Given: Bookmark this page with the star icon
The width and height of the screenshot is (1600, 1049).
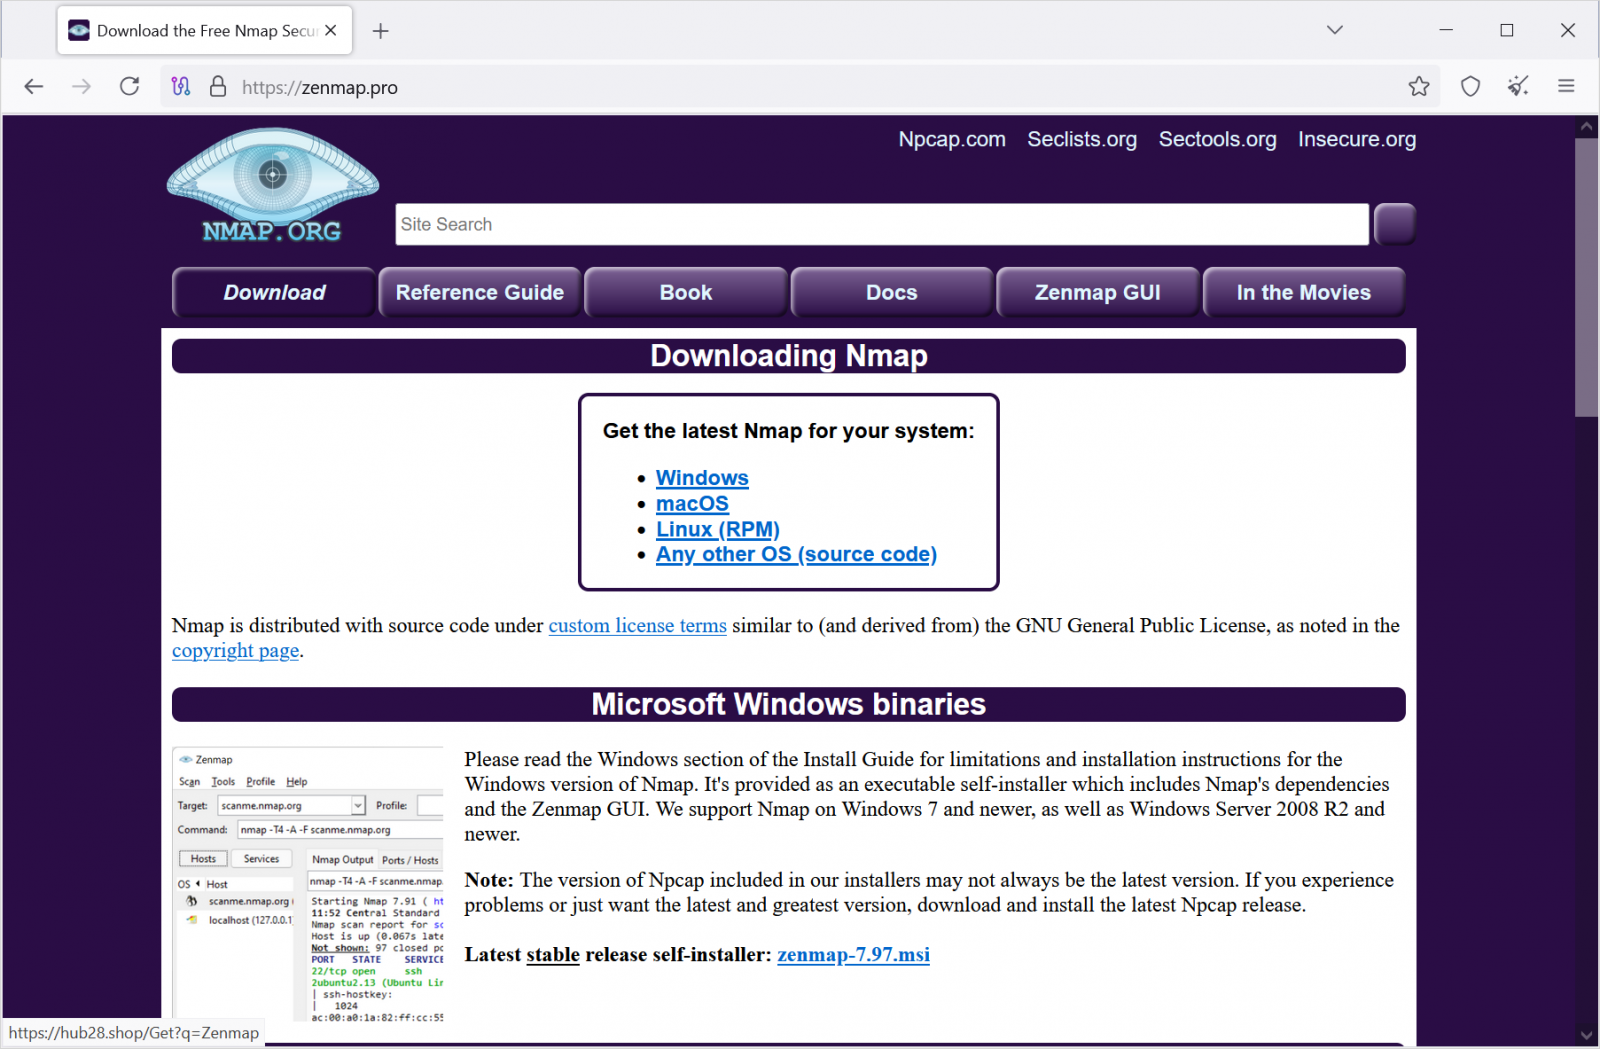Looking at the screenshot, I should (1419, 87).
